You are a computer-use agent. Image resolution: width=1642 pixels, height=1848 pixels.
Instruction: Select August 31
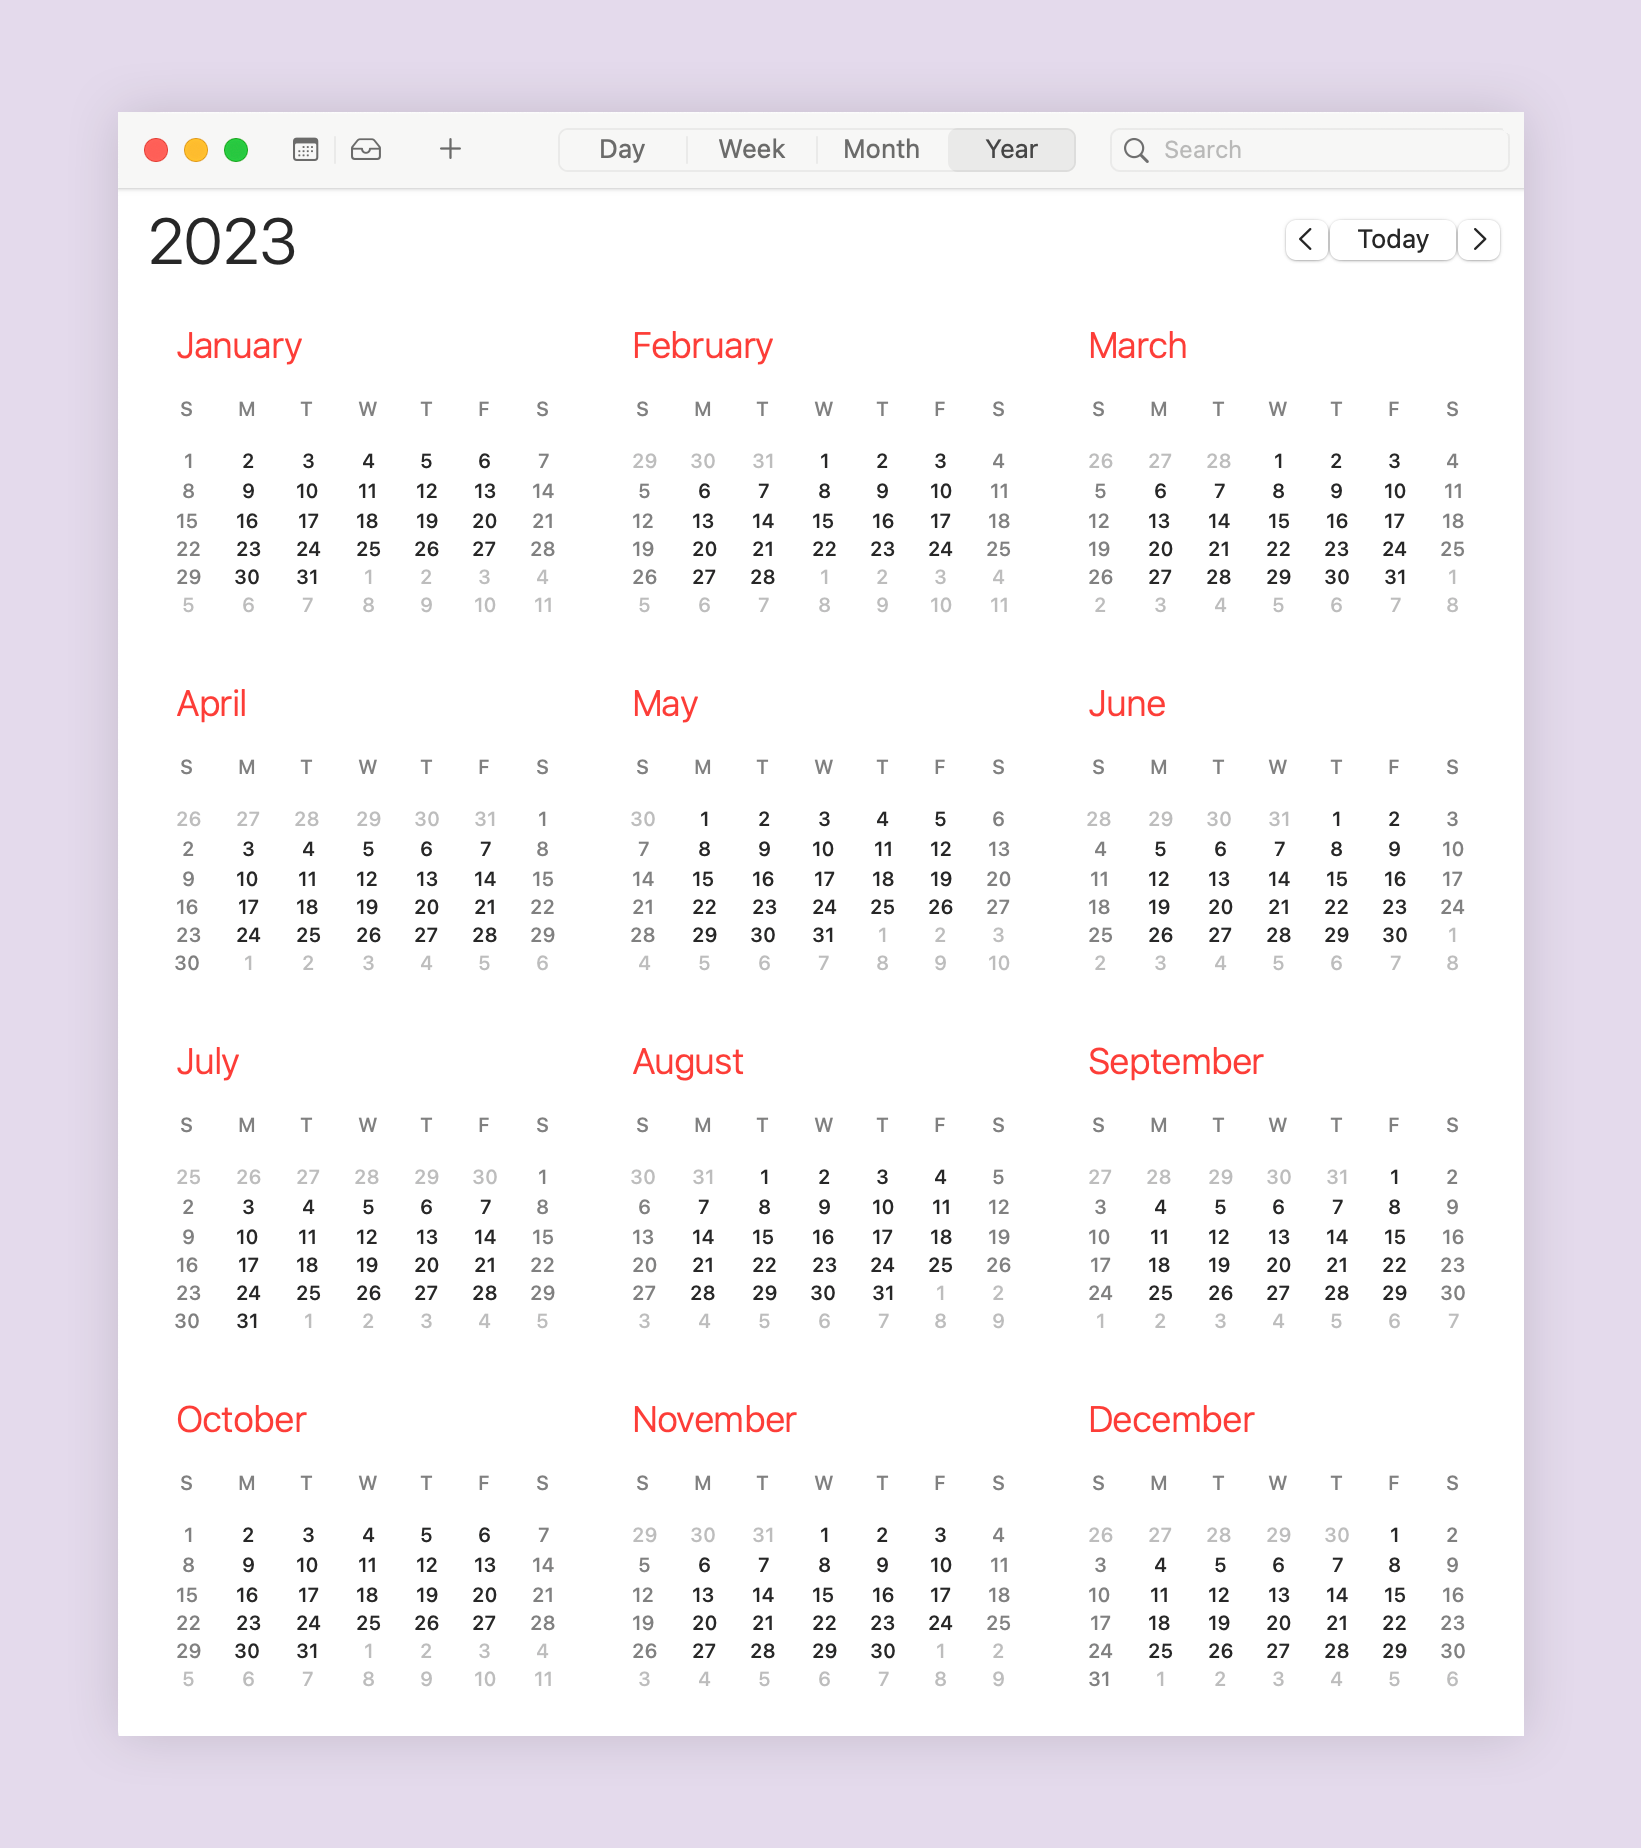pyautogui.click(x=882, y=1293)
